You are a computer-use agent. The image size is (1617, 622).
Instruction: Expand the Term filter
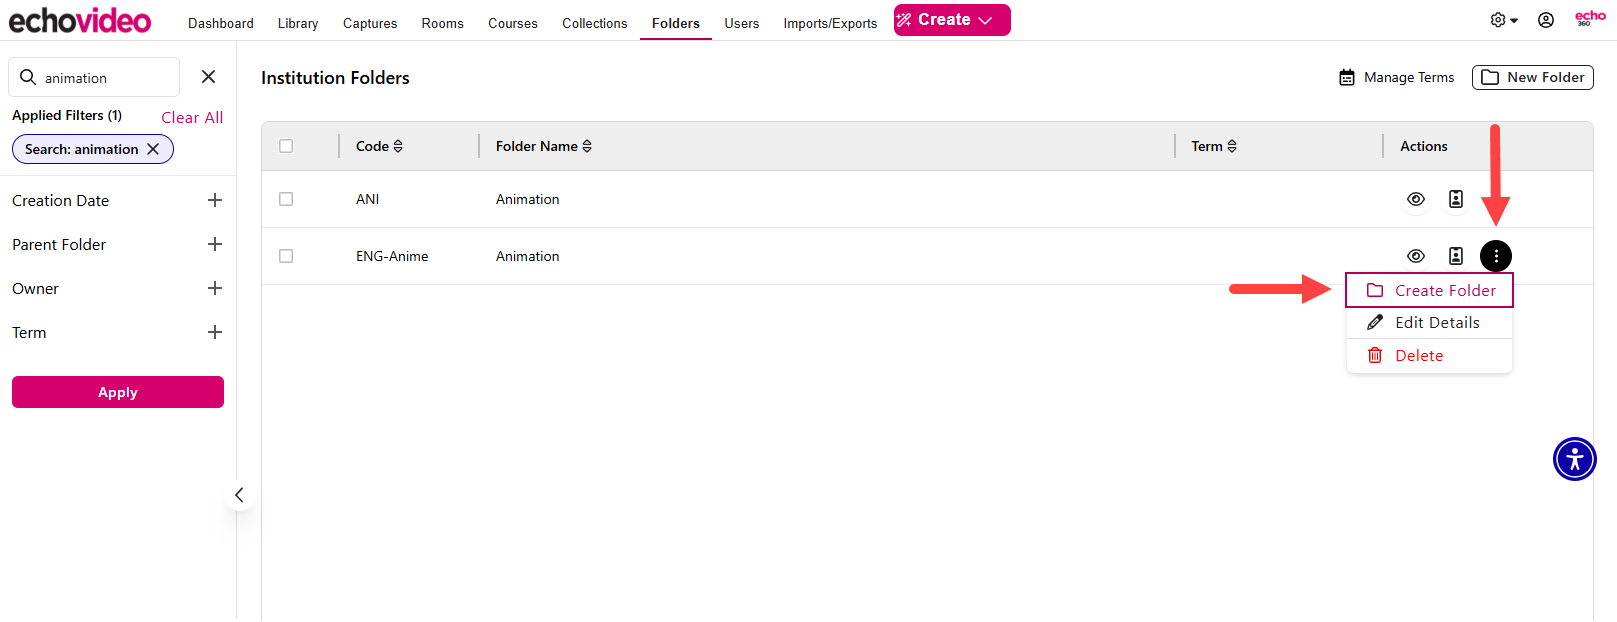point(215,332)
